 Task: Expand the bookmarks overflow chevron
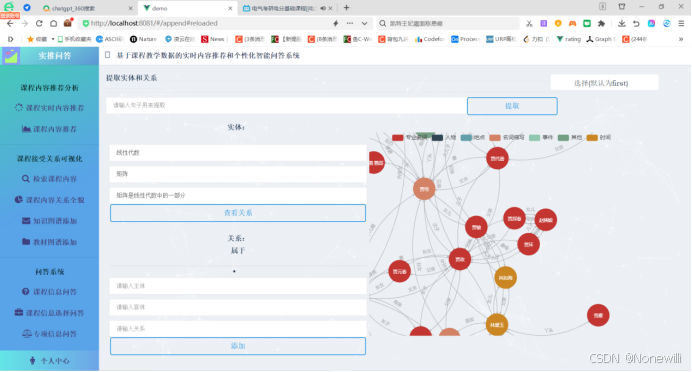(681, 39)
